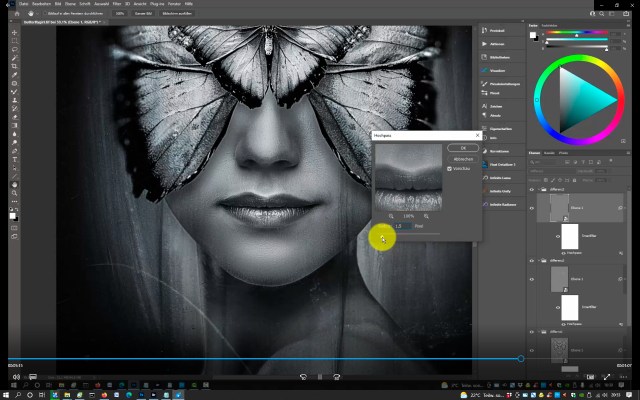Open the Filter menu

[115, 4]
